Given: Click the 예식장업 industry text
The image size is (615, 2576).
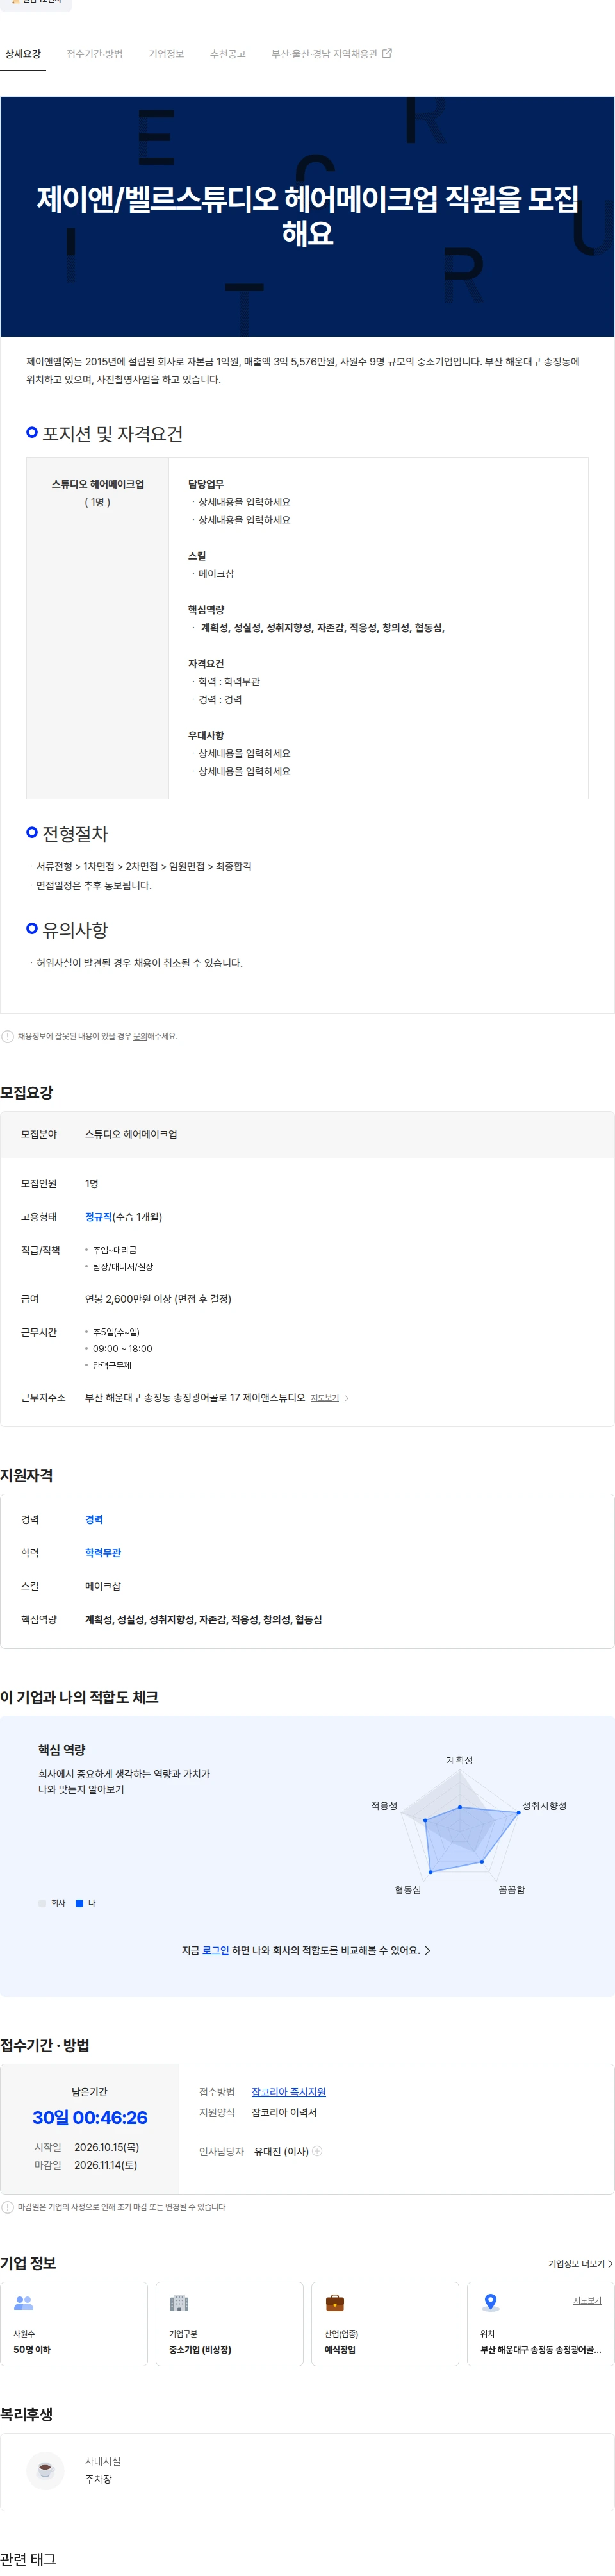Looking at the screenshot, I should [x=340, y=2349].
